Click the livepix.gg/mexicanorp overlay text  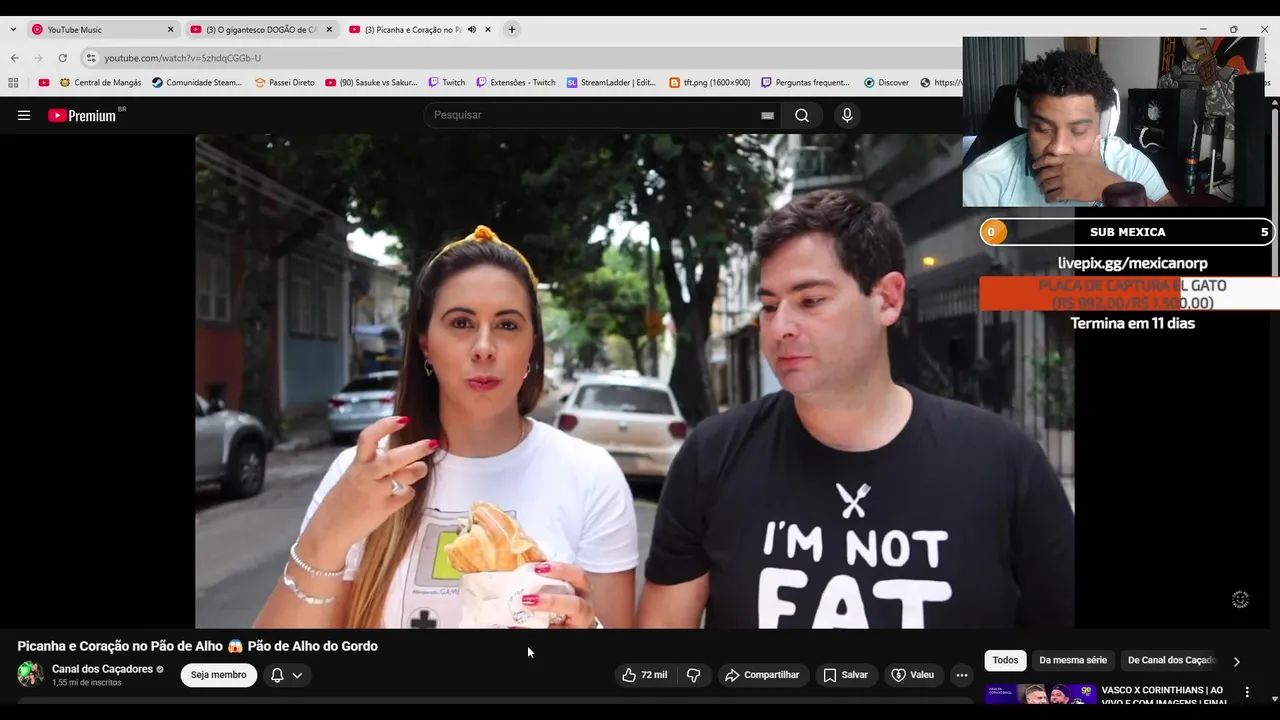(x=1132, y=263)
